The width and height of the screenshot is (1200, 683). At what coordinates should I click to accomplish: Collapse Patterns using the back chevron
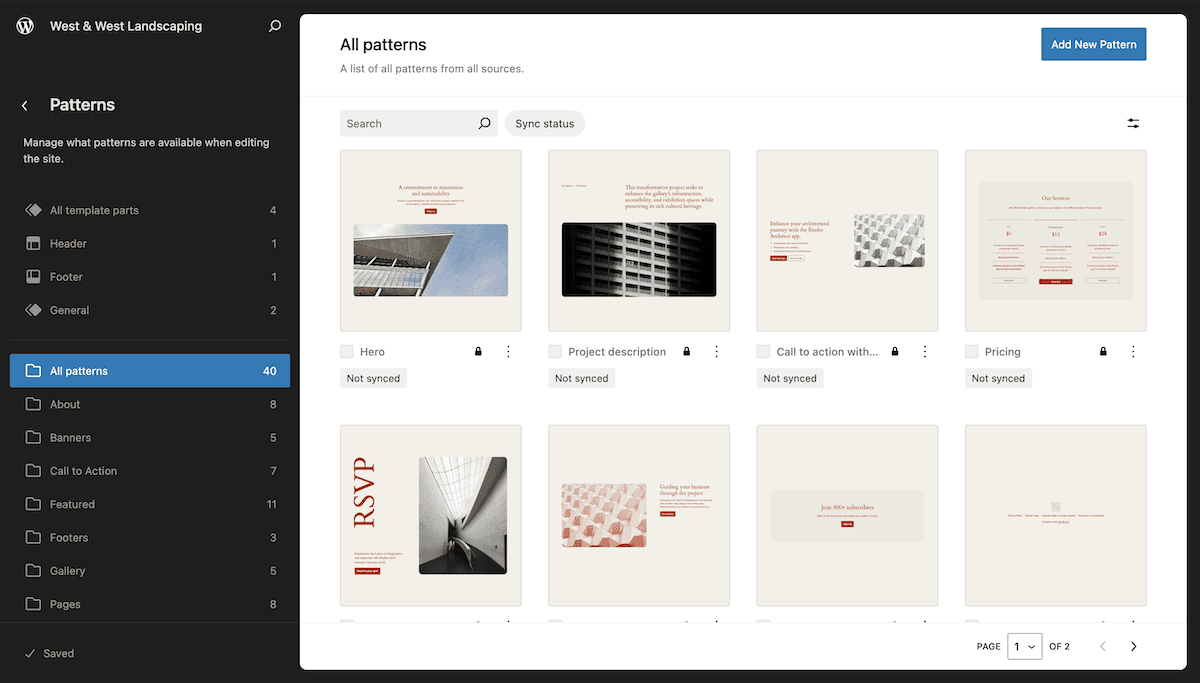tap(23, 105)
